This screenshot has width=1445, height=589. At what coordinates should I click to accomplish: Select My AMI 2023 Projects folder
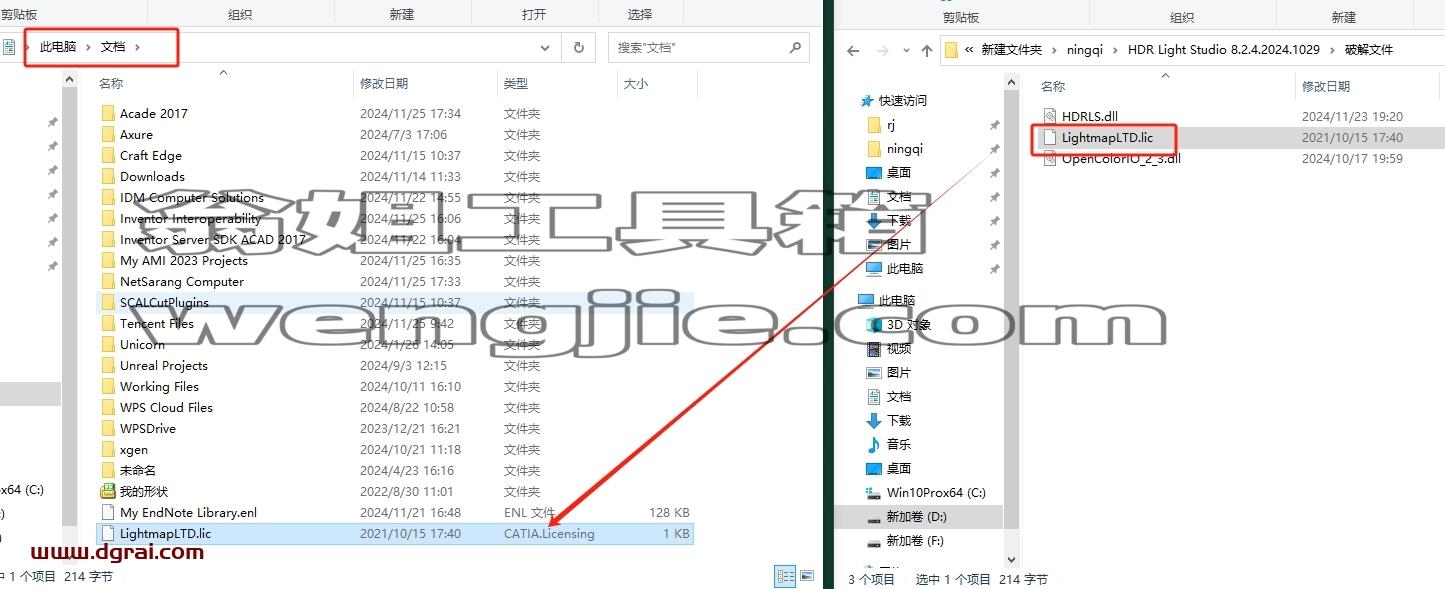pyautogui.click(x=183, y=261)
